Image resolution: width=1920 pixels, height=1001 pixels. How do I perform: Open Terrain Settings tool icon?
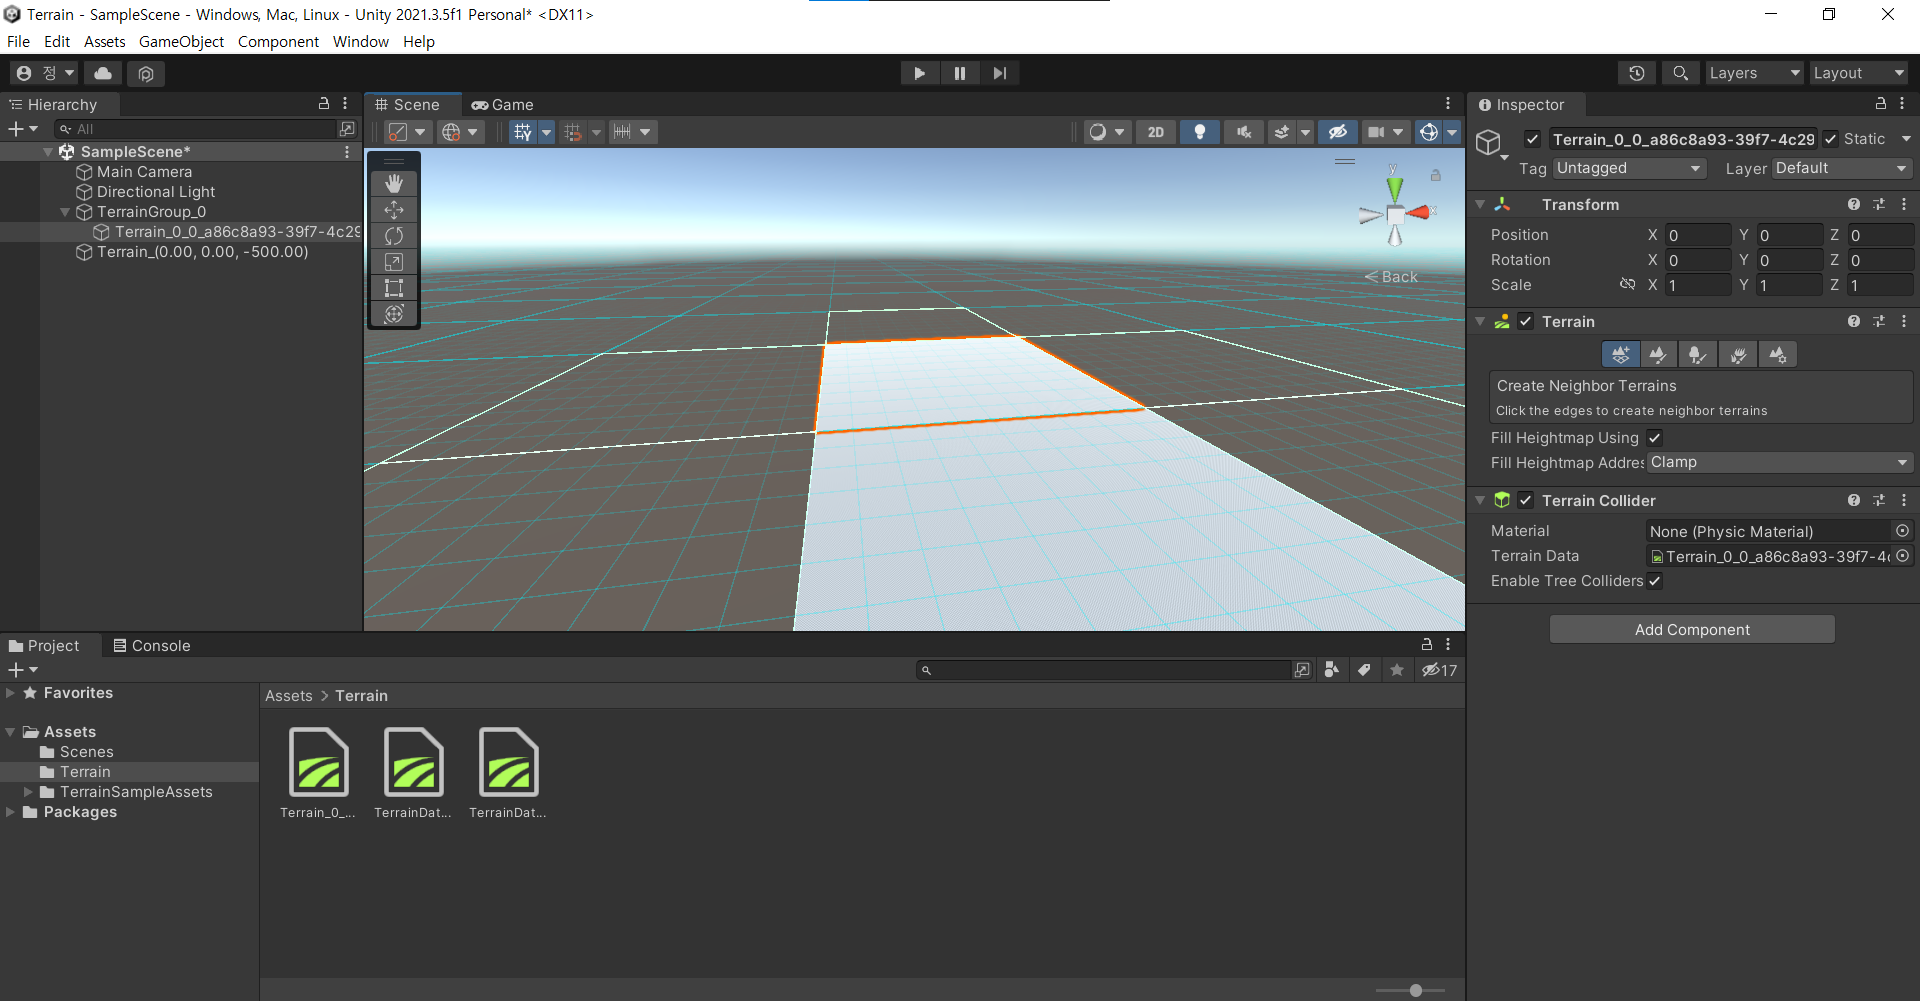coord(1777,354)
